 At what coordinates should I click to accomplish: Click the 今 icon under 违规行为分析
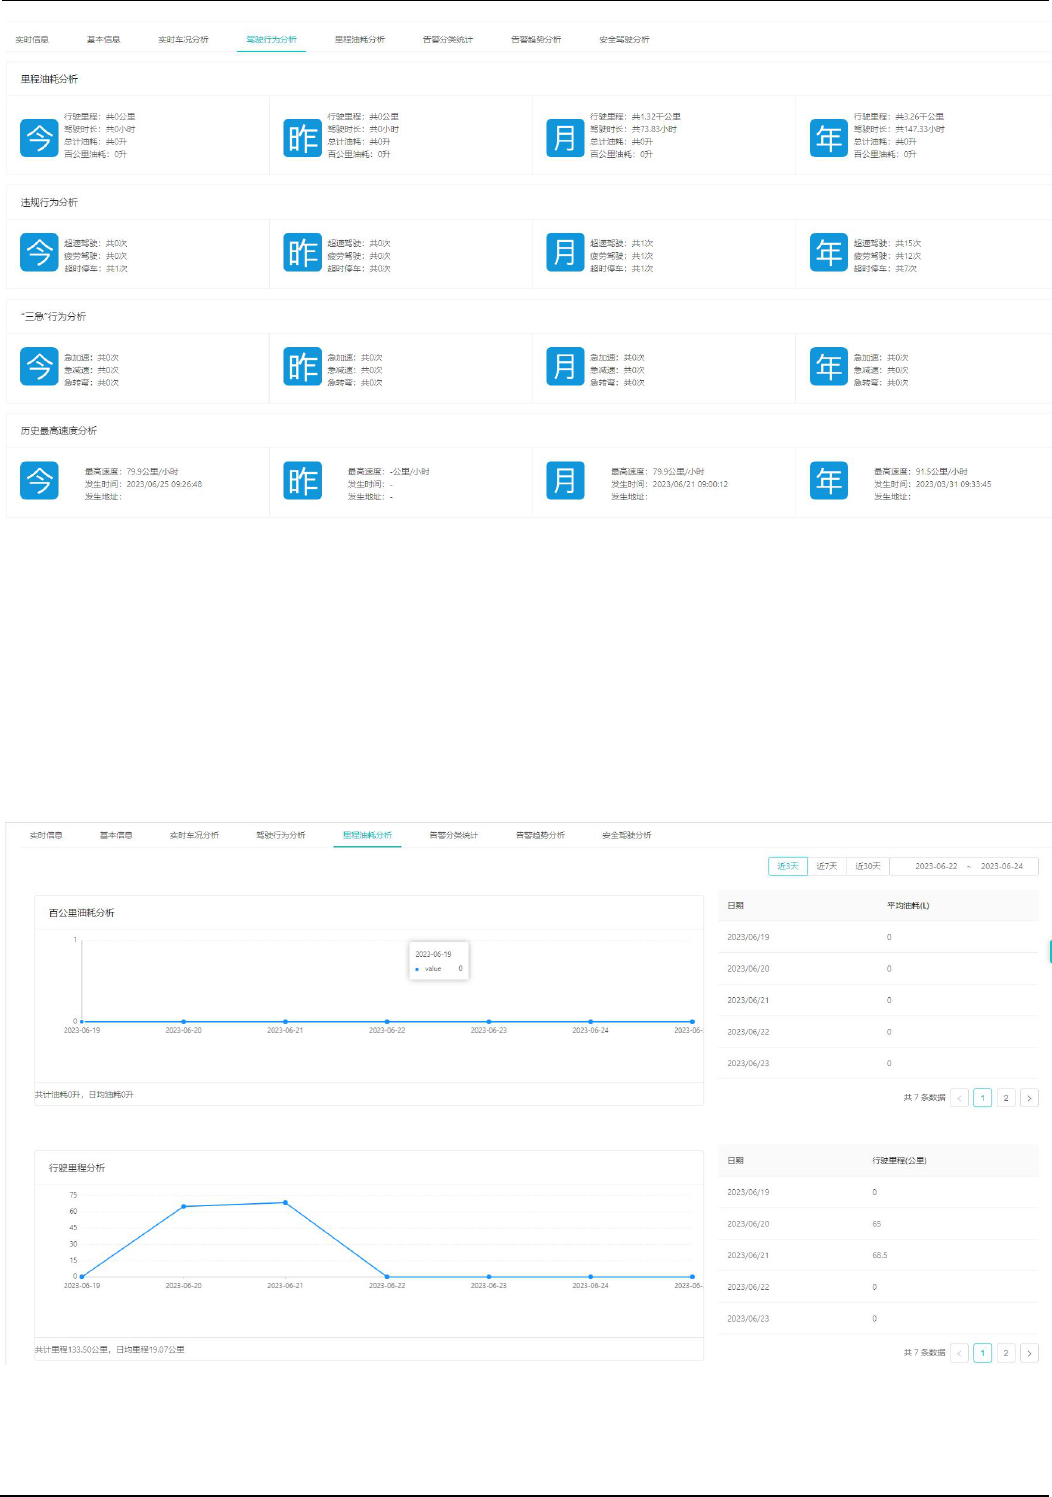tap(39, 252)
